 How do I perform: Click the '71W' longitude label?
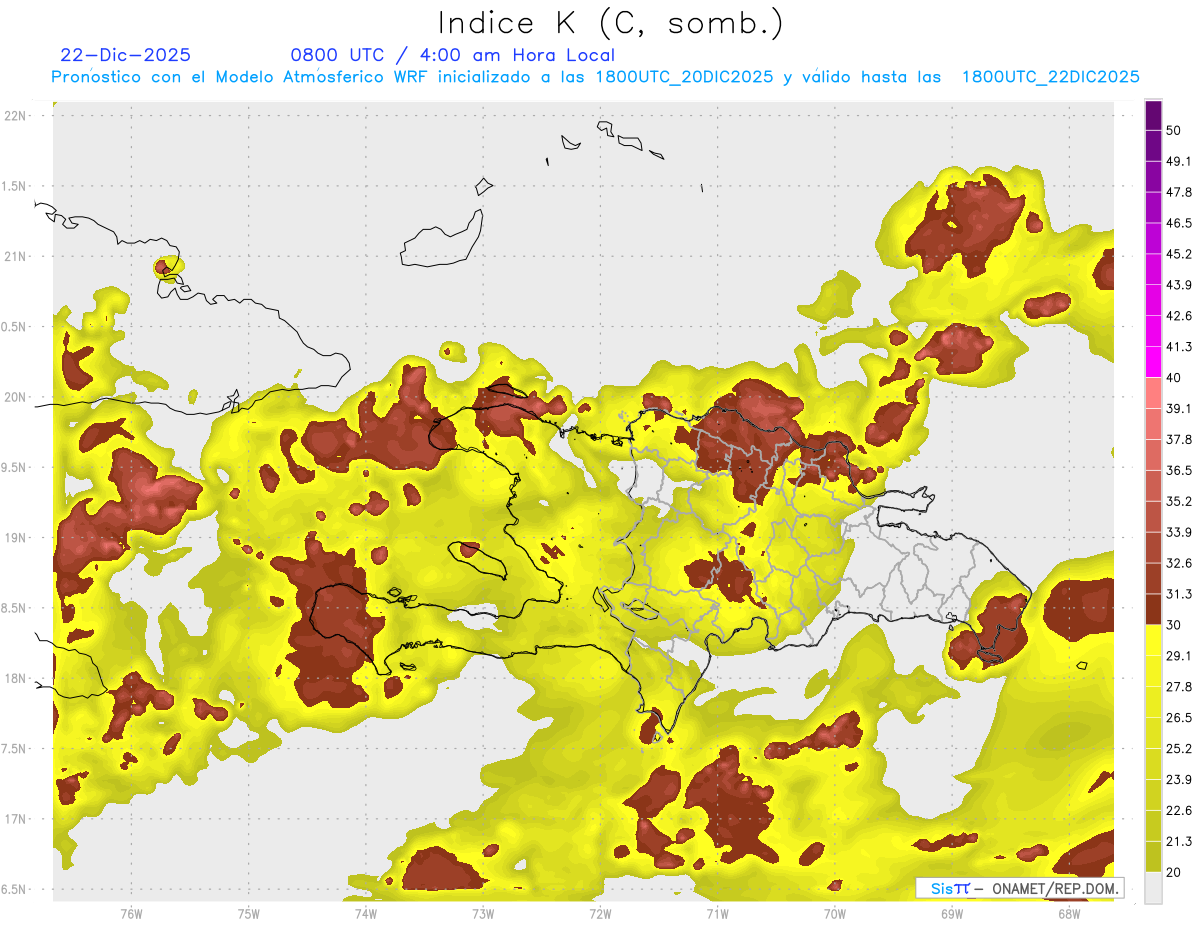coord(717,913)
